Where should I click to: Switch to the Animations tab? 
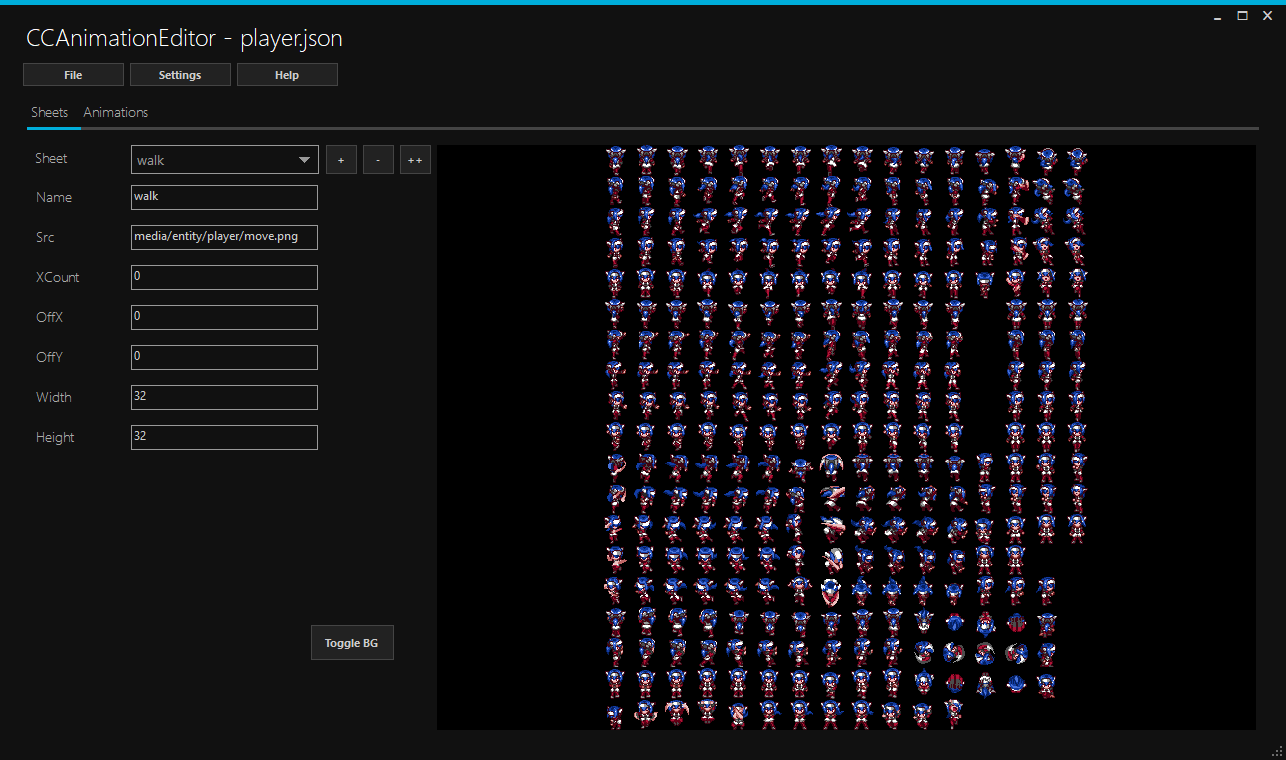click(116, 112)
